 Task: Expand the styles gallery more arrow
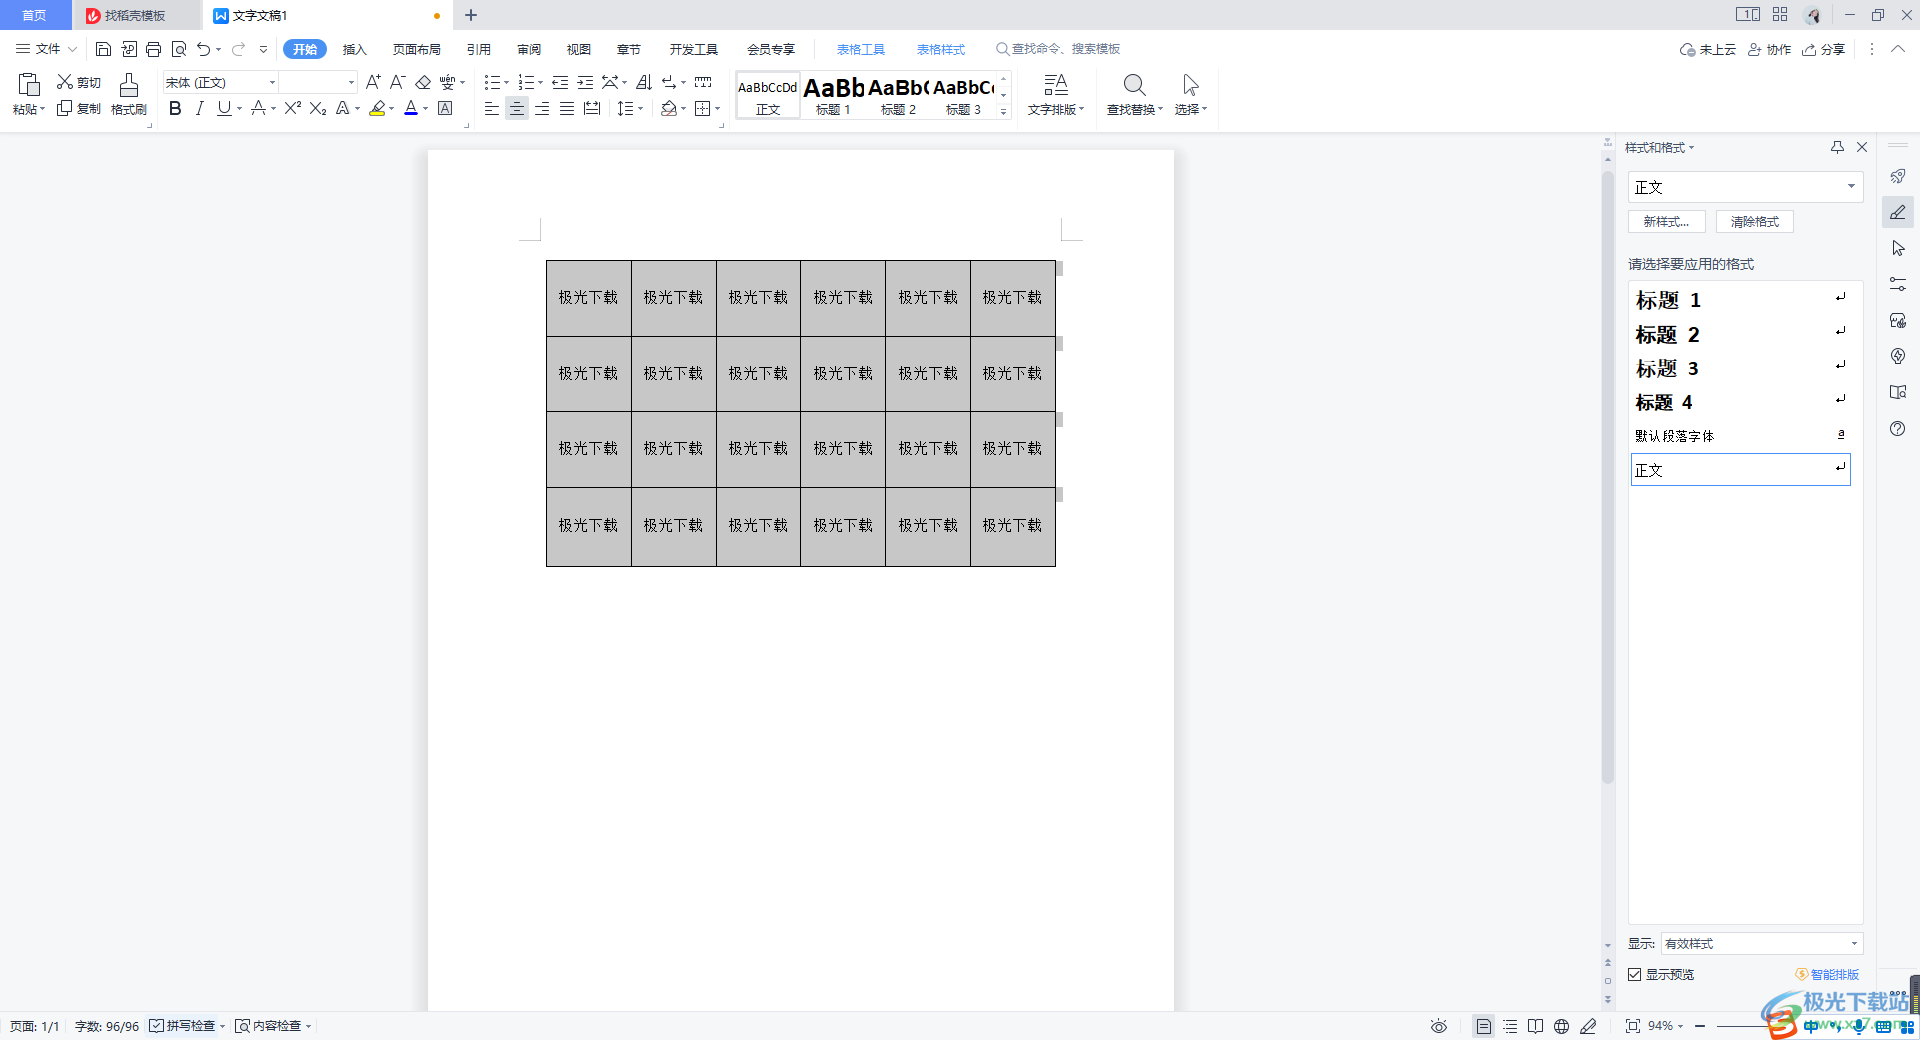coord(1004,112)
